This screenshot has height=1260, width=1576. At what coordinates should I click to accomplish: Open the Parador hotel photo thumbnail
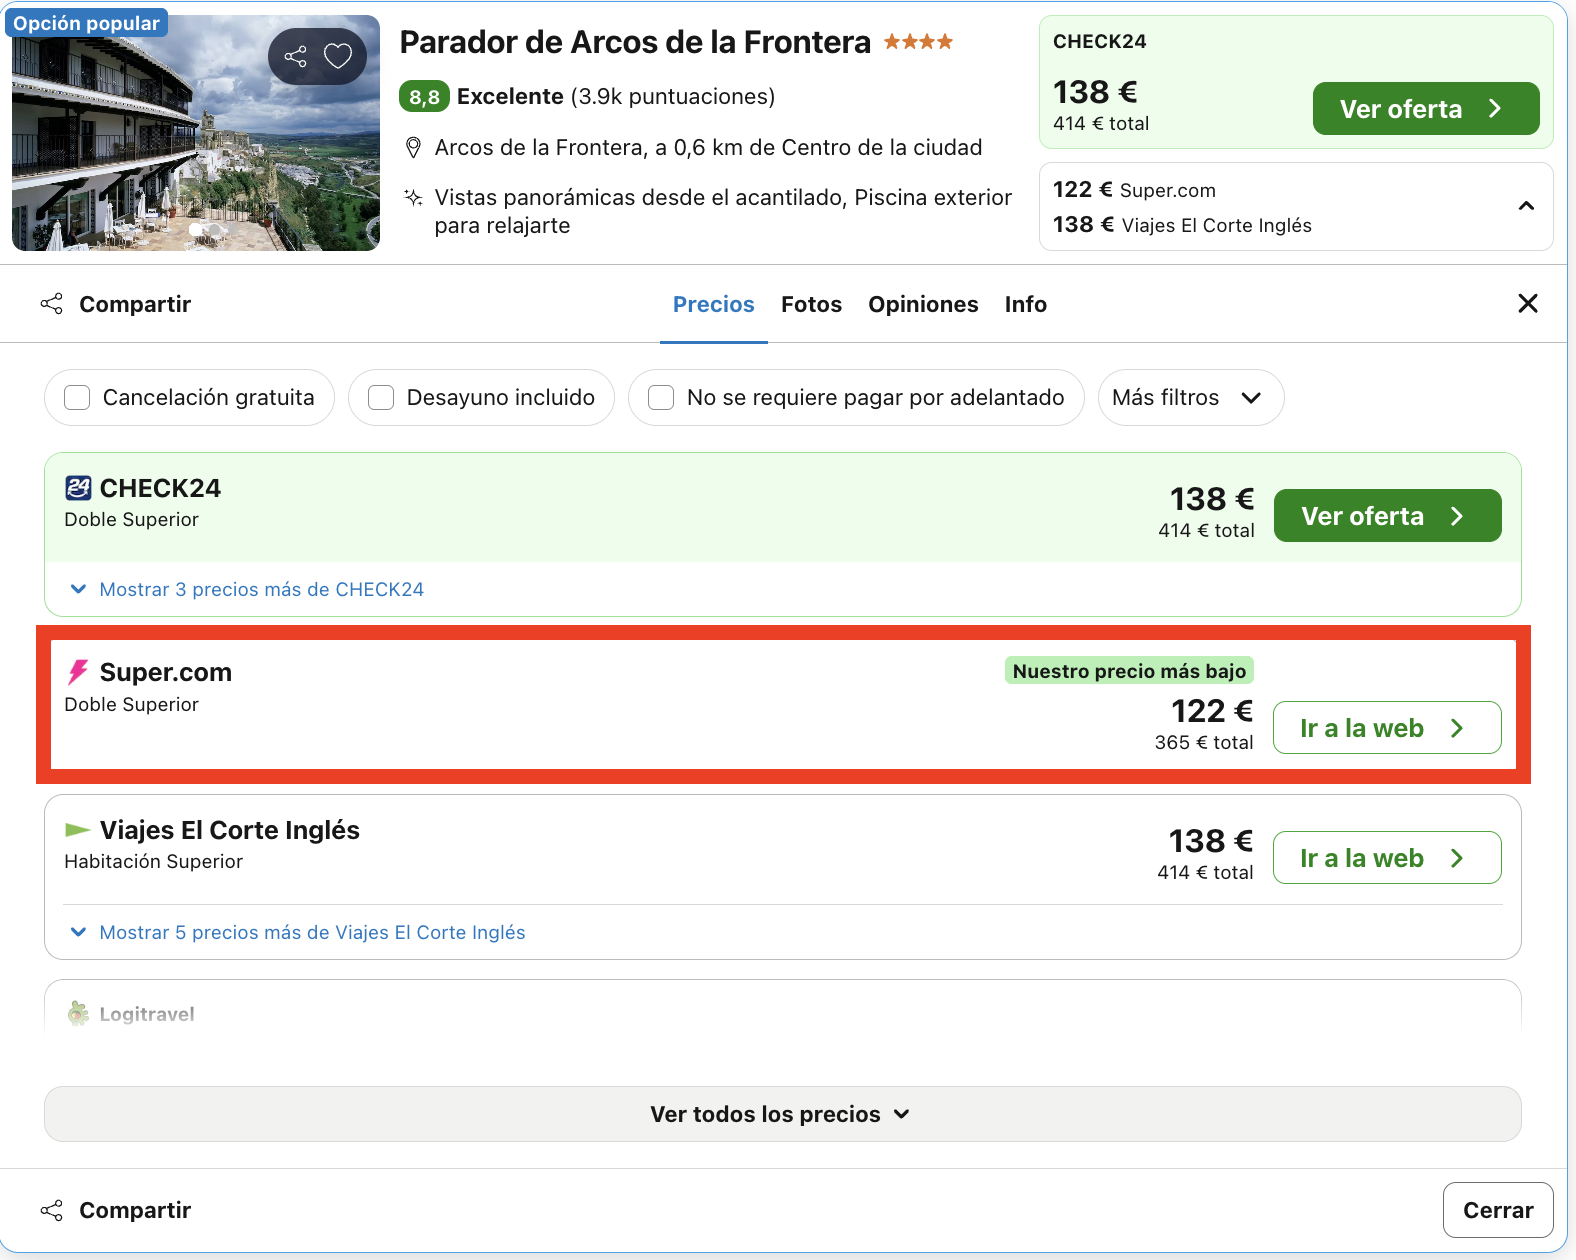[196, 133]
